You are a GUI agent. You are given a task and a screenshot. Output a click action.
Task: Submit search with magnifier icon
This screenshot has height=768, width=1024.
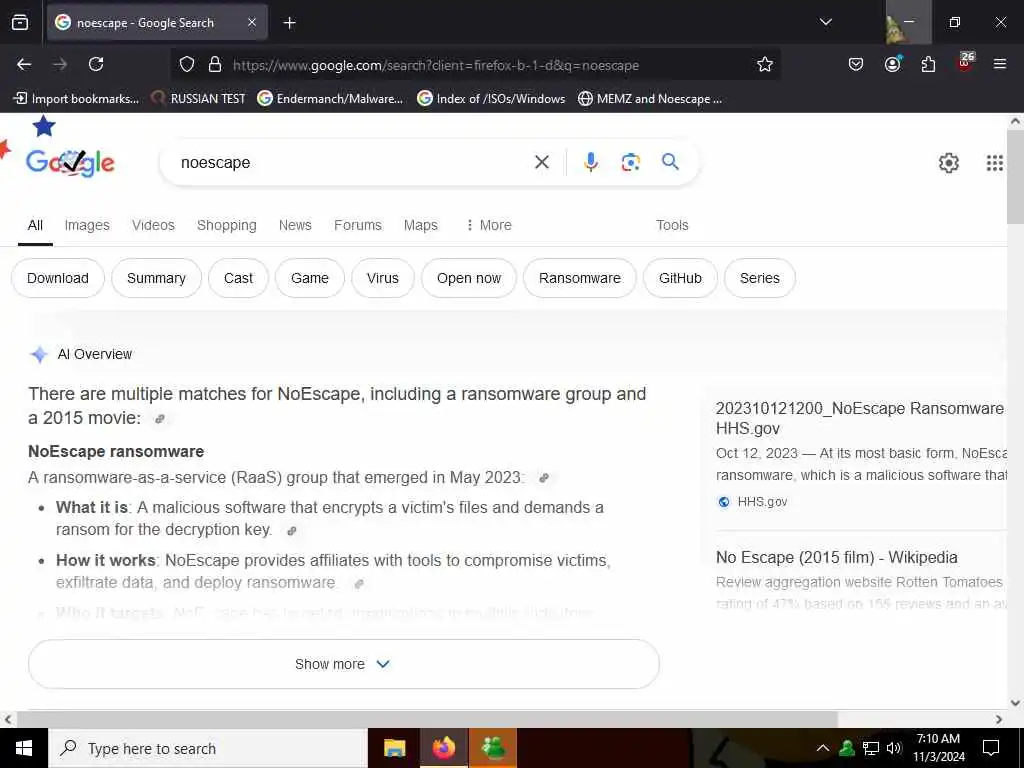click(x=670, y=161)
